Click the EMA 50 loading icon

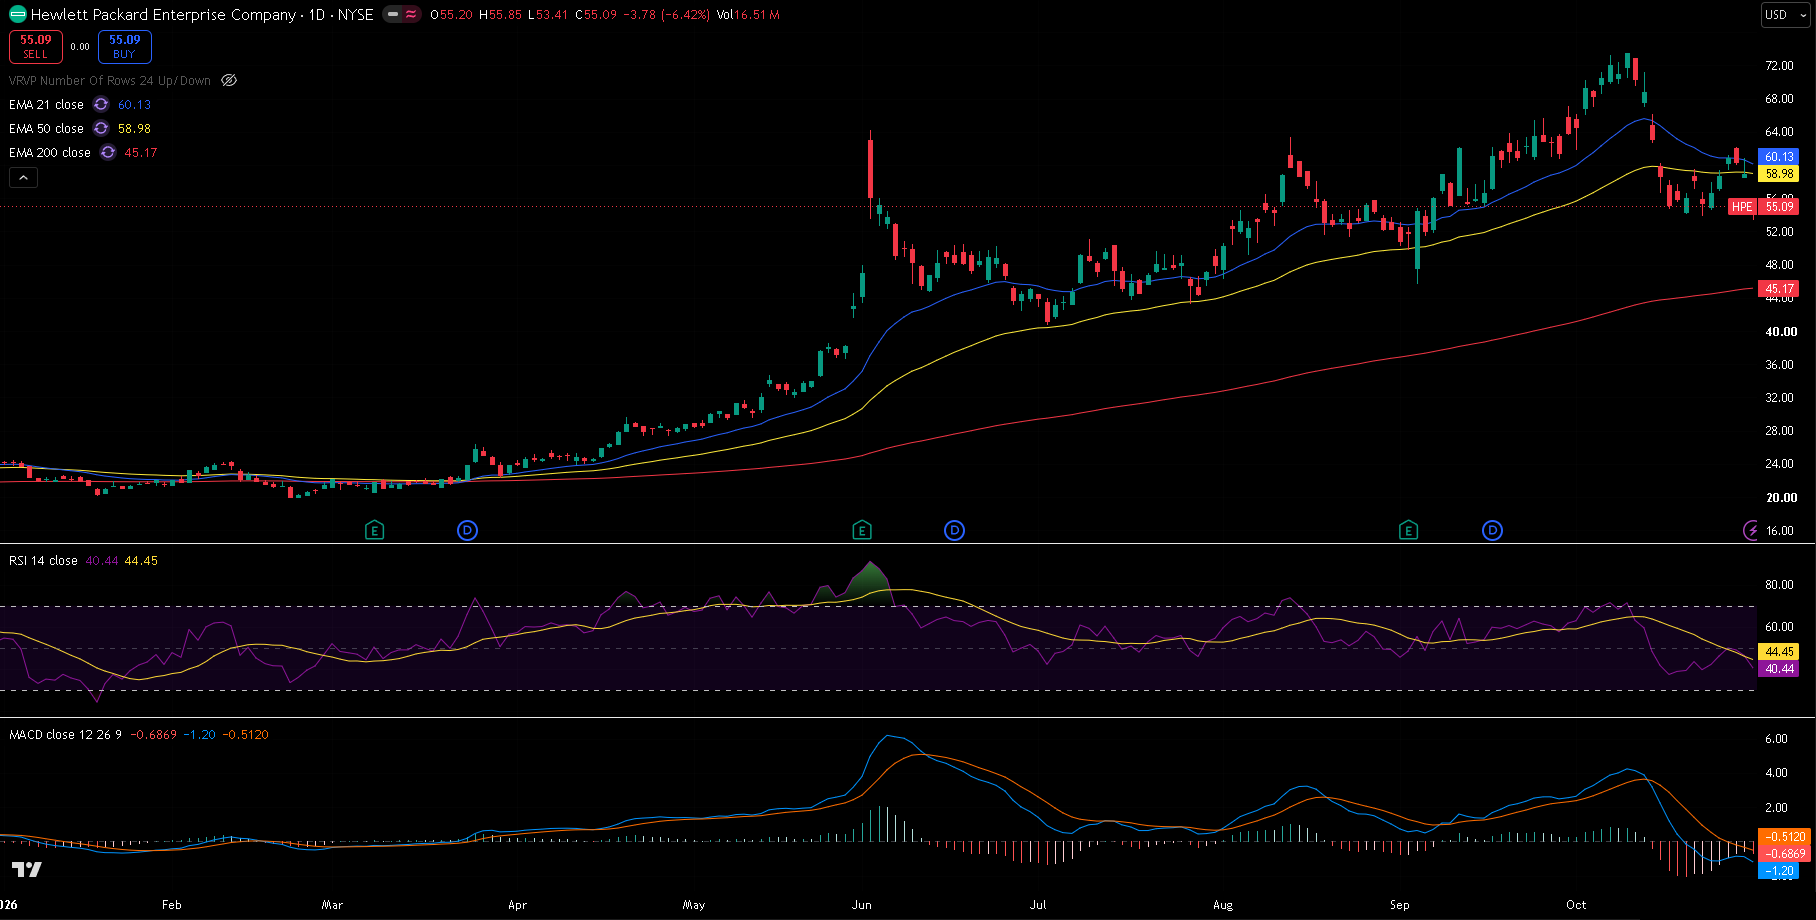pyautogui.click(x=101, y=128)
